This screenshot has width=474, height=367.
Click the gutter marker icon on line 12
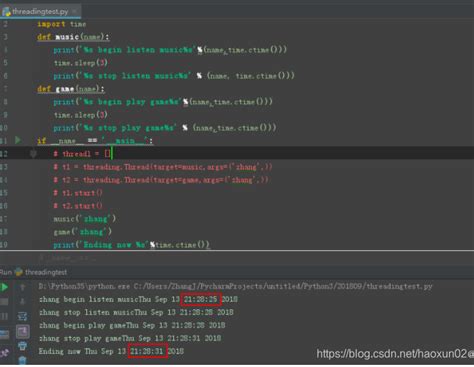tap(33, 154)
